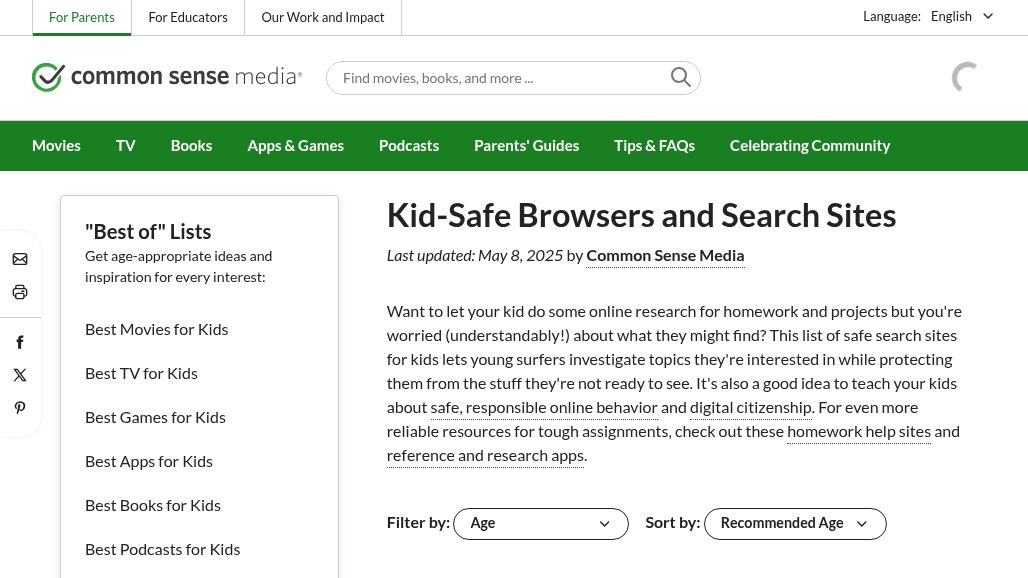Go to Best Movies for Kids list
The width and height of the screenshot is (1028, 578).
[x=157, y=330]
